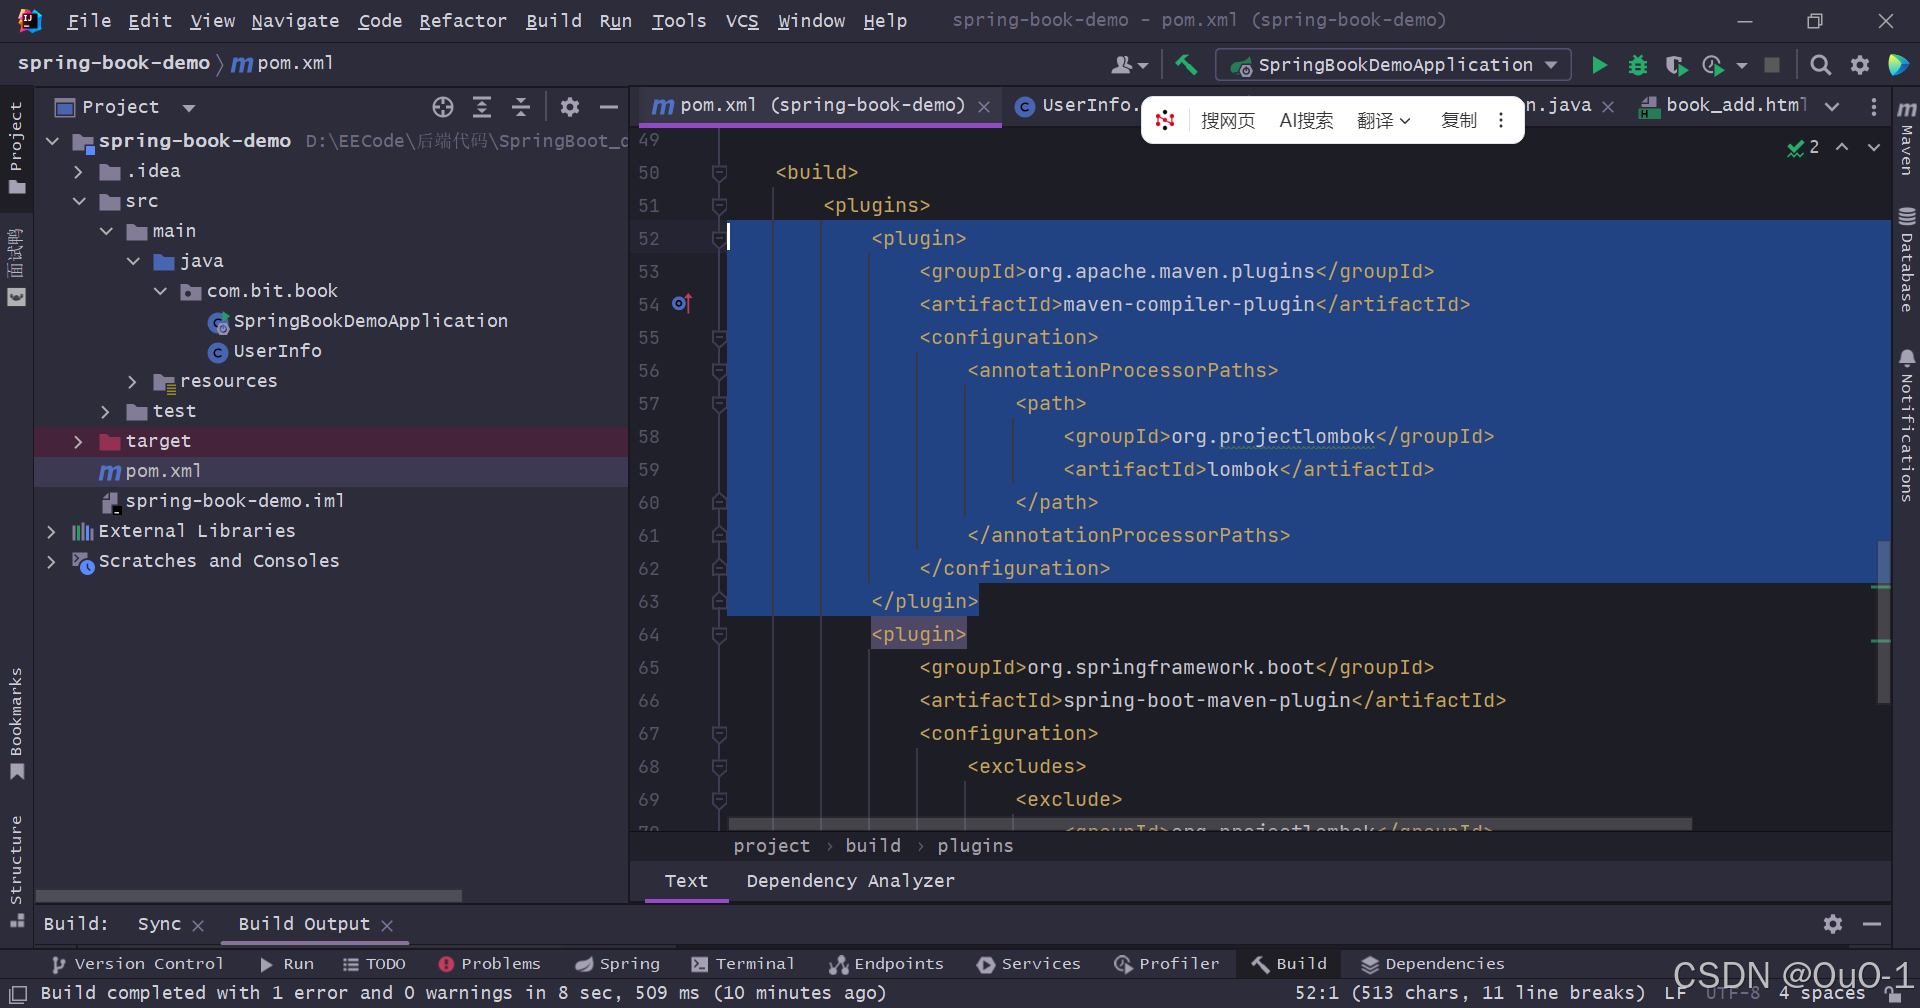This screenshot has height=1008, width=1920.
Task: Click AI搜索 in the popup
Action: [1306, 121]
